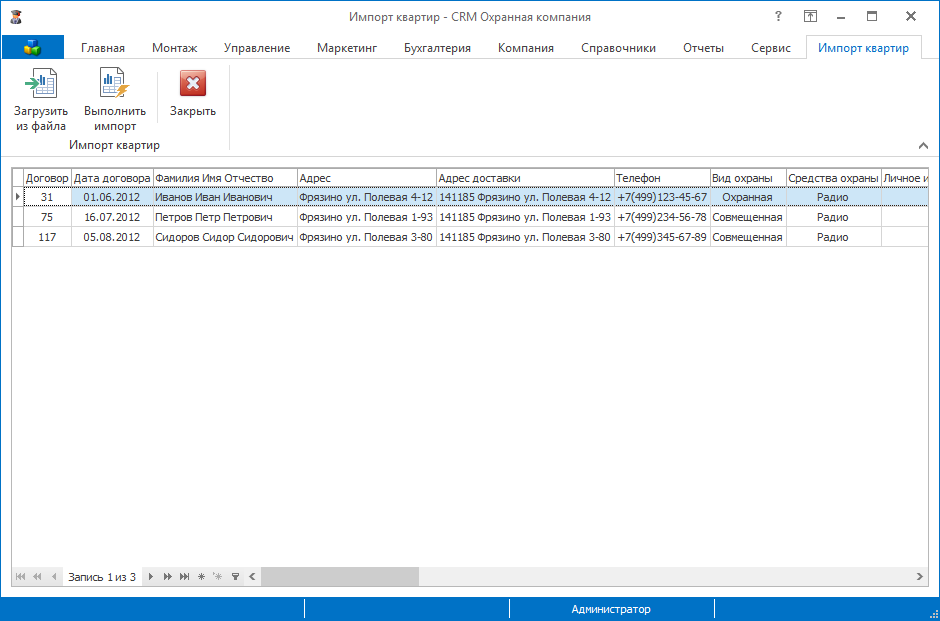
Task: Select the date cell 01.06.2012
Action: (x=112, y=197)
